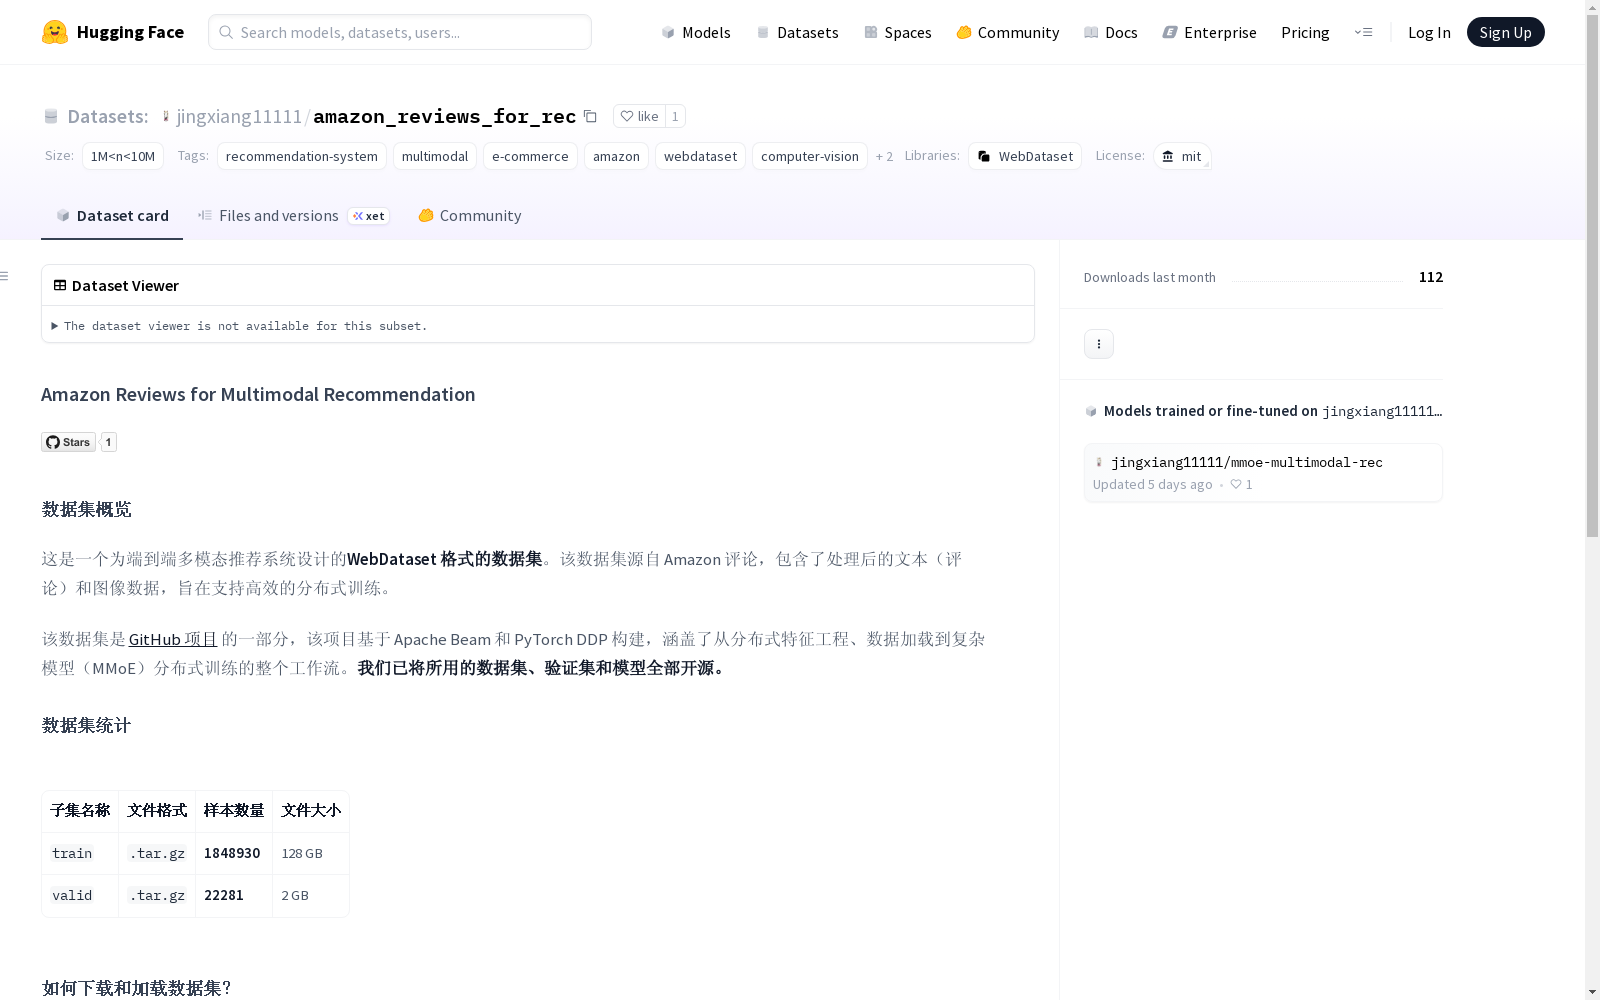Open Datasets in top navigation
This screenshot has height=1000, width=1600.
click(797, 32)
